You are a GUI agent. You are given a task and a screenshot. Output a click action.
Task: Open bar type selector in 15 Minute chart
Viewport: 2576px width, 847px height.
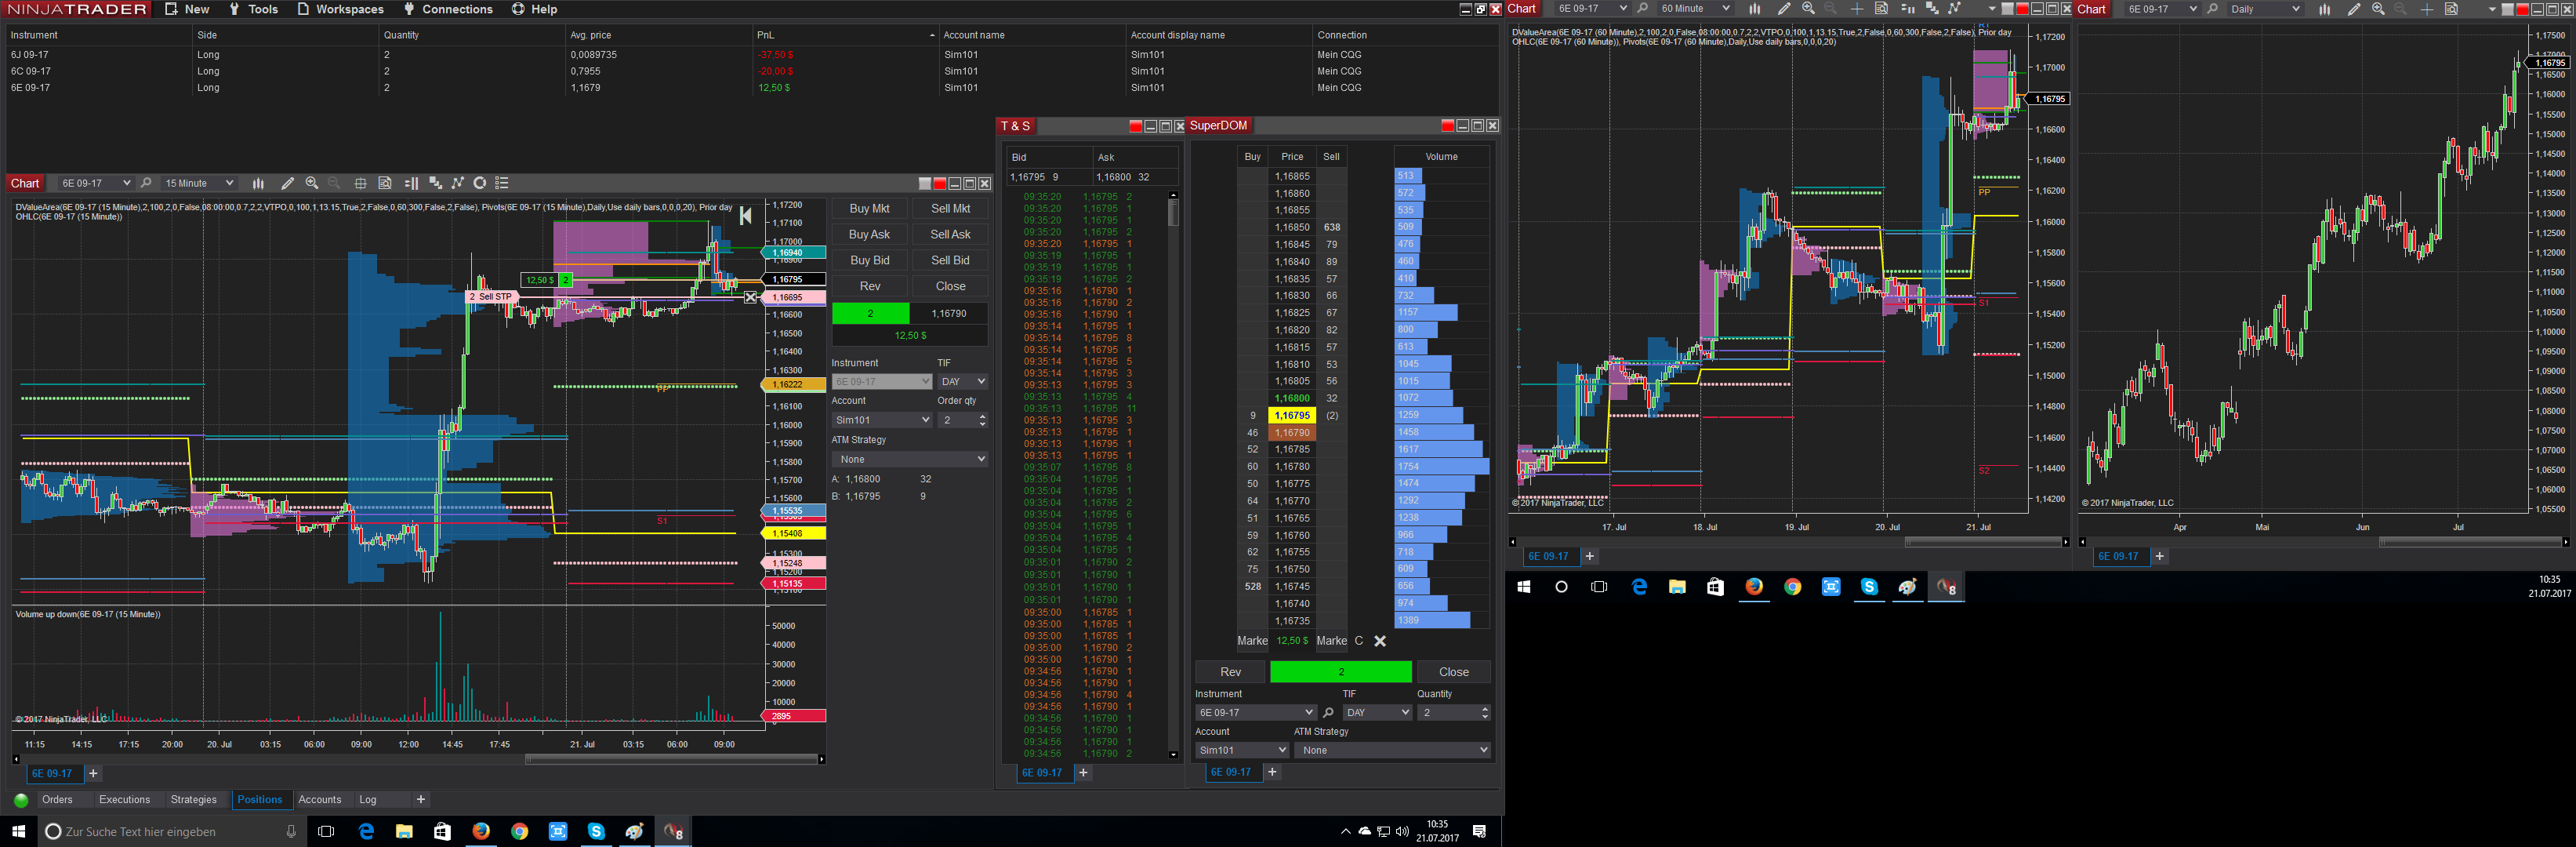click(x=258, y=183)
